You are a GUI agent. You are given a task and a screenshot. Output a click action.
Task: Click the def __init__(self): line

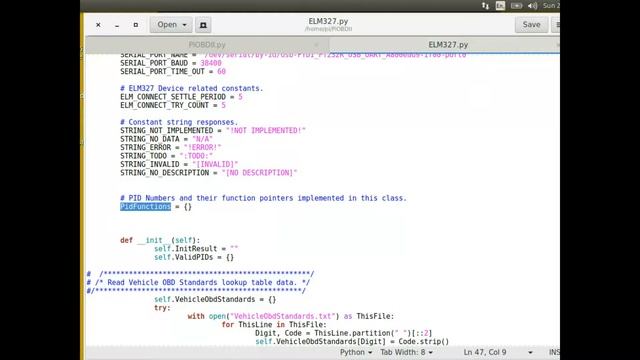click(x=160, y=240)
